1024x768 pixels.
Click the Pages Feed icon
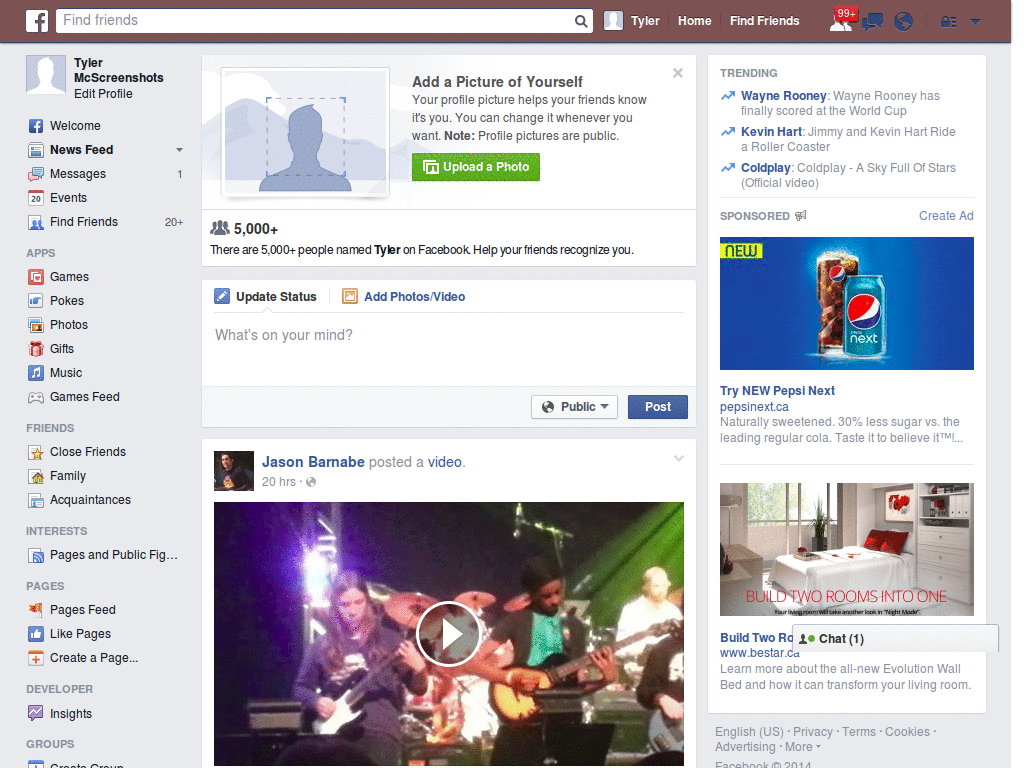pos(36,609)
